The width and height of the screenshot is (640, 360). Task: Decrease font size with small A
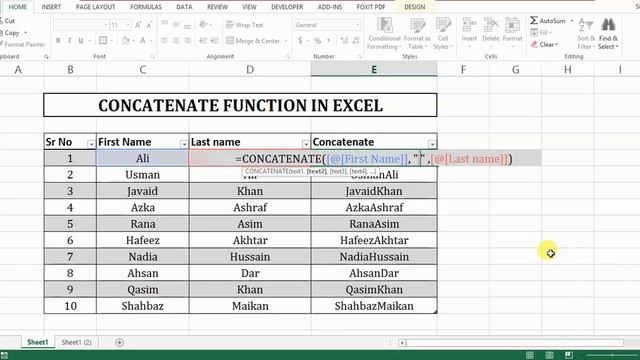click(149, 25)
